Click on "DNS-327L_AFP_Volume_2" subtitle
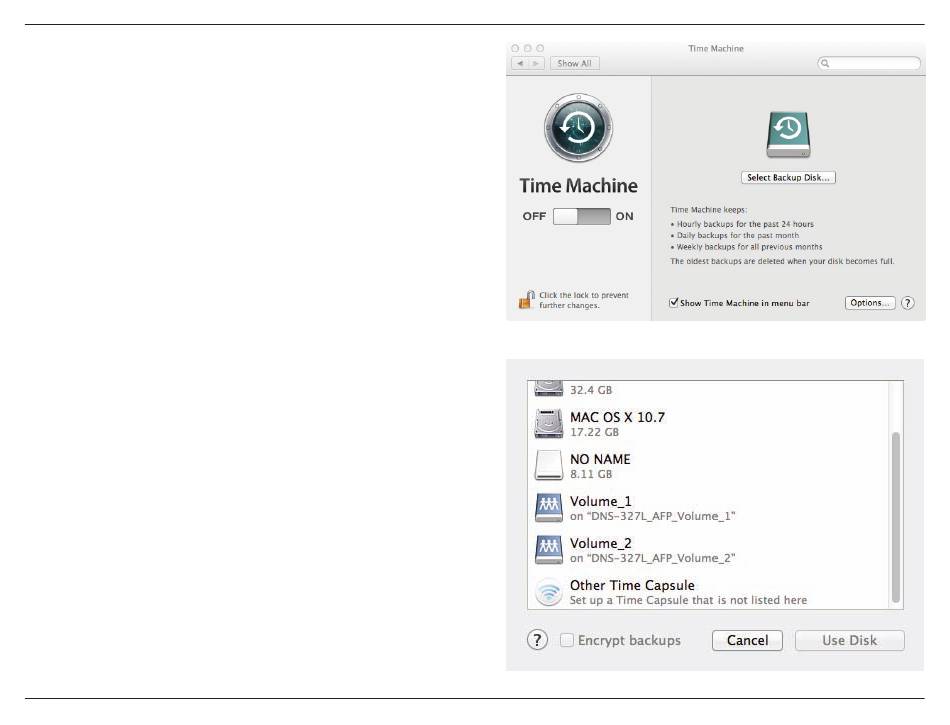 (653, 558)
